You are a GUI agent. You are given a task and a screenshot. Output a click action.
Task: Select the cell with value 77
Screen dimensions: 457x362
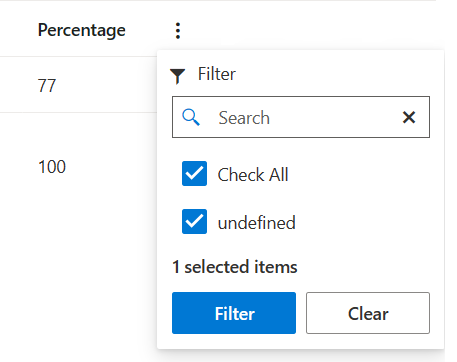coord(47,86)
